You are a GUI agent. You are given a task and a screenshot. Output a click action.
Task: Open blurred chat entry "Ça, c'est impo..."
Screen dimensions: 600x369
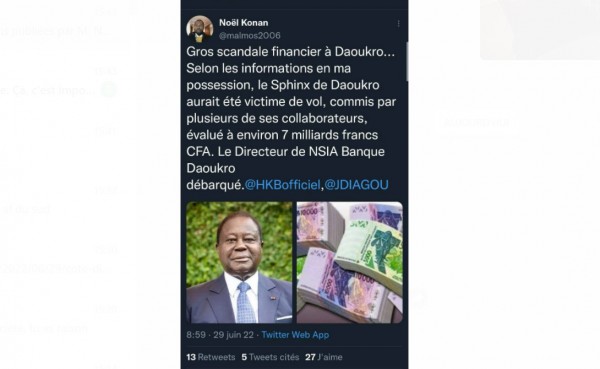[x=48, y=91]
